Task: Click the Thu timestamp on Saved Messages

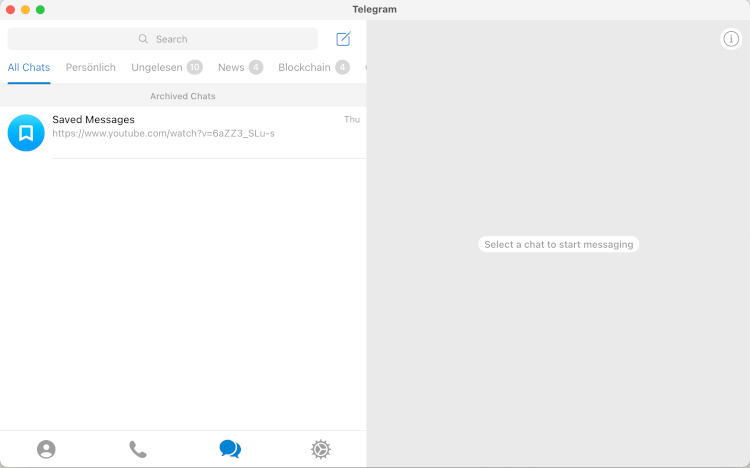Action: point(352,119)
